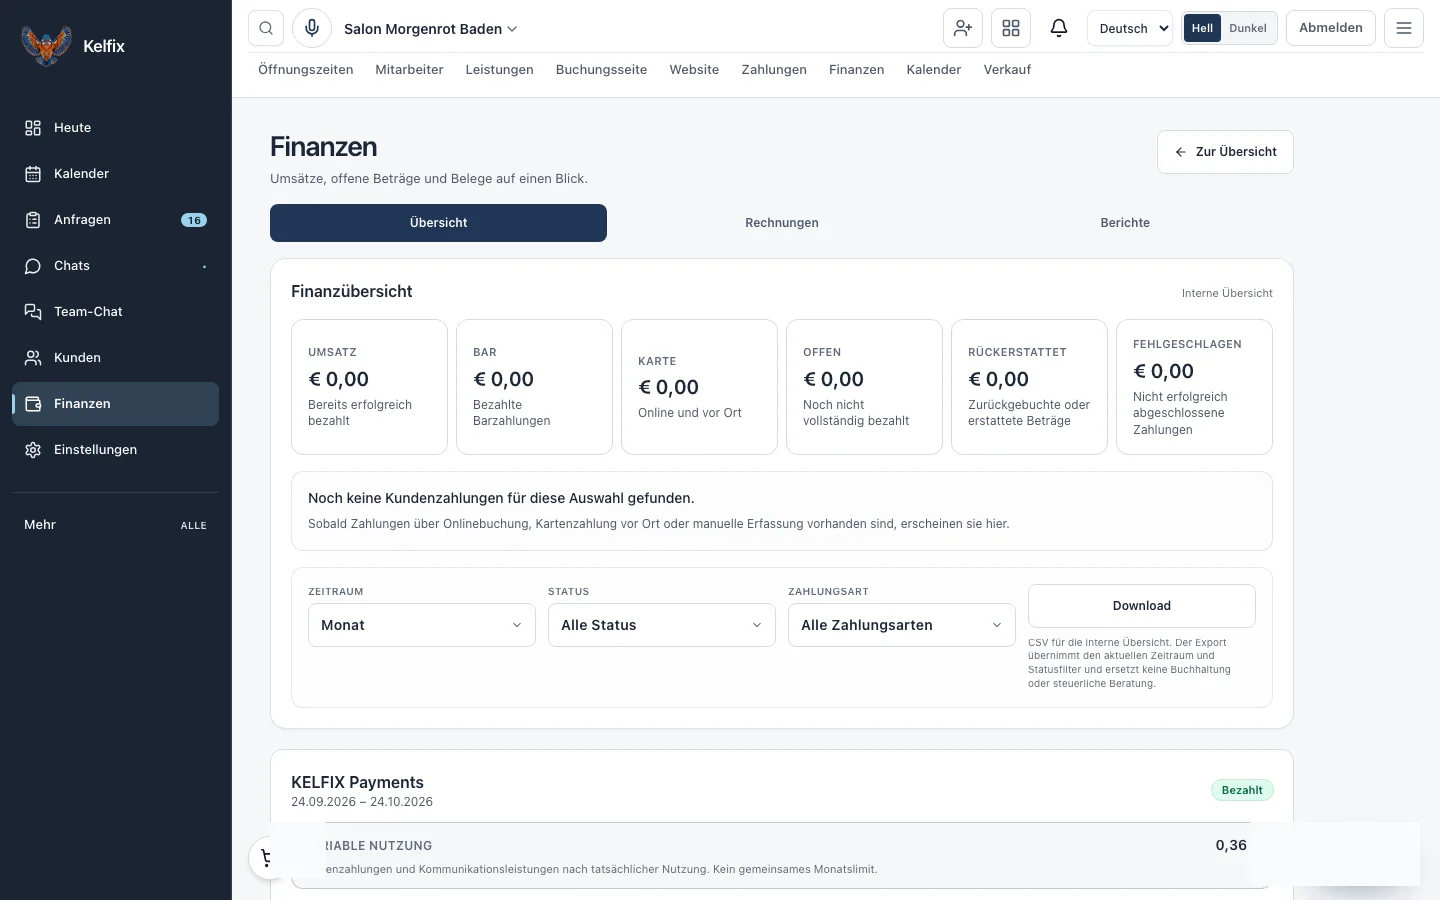Open Anfragen in the sidebar
This screenshot has height=900, width=1440.
[x=115, y=220]
